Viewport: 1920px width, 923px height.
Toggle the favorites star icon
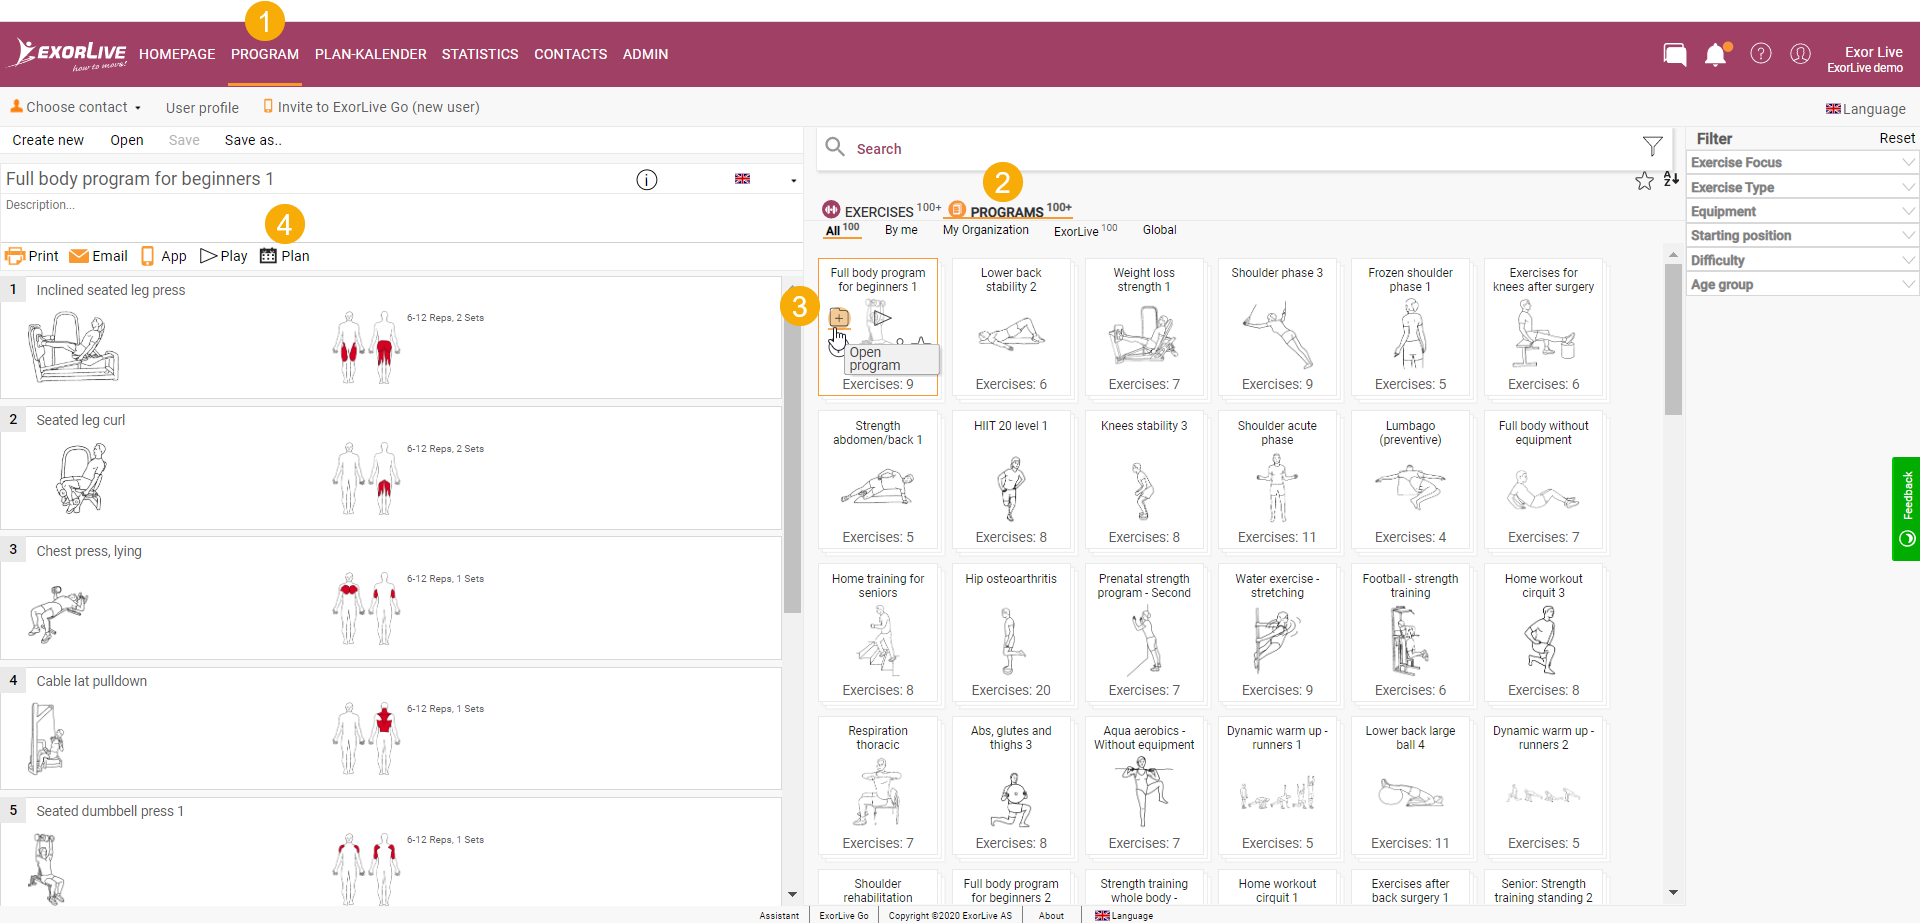click(1644, 181)
